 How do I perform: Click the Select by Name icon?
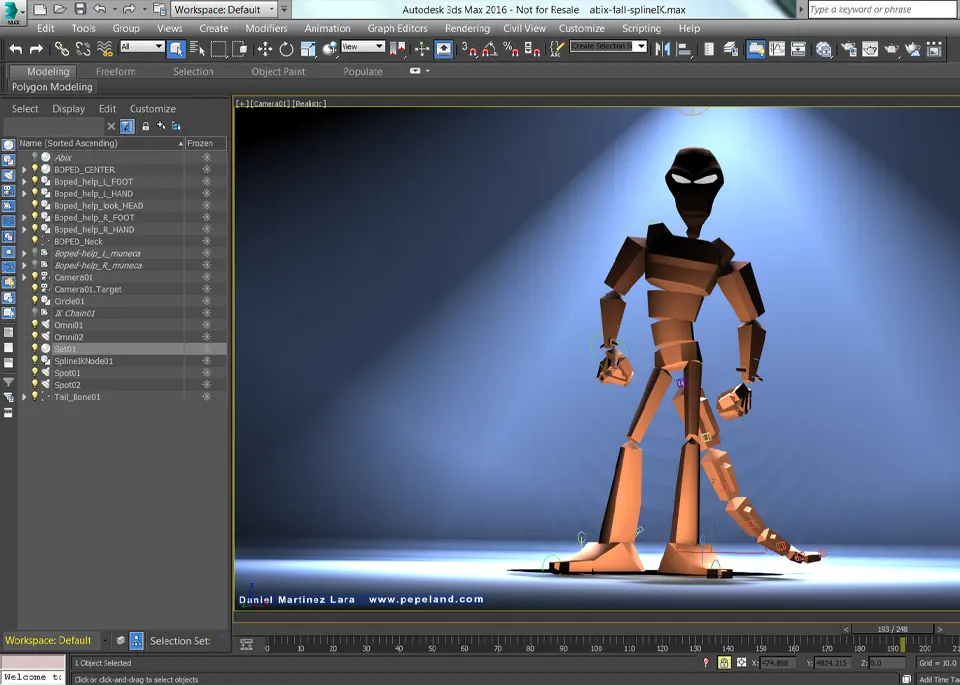(197, 48)
